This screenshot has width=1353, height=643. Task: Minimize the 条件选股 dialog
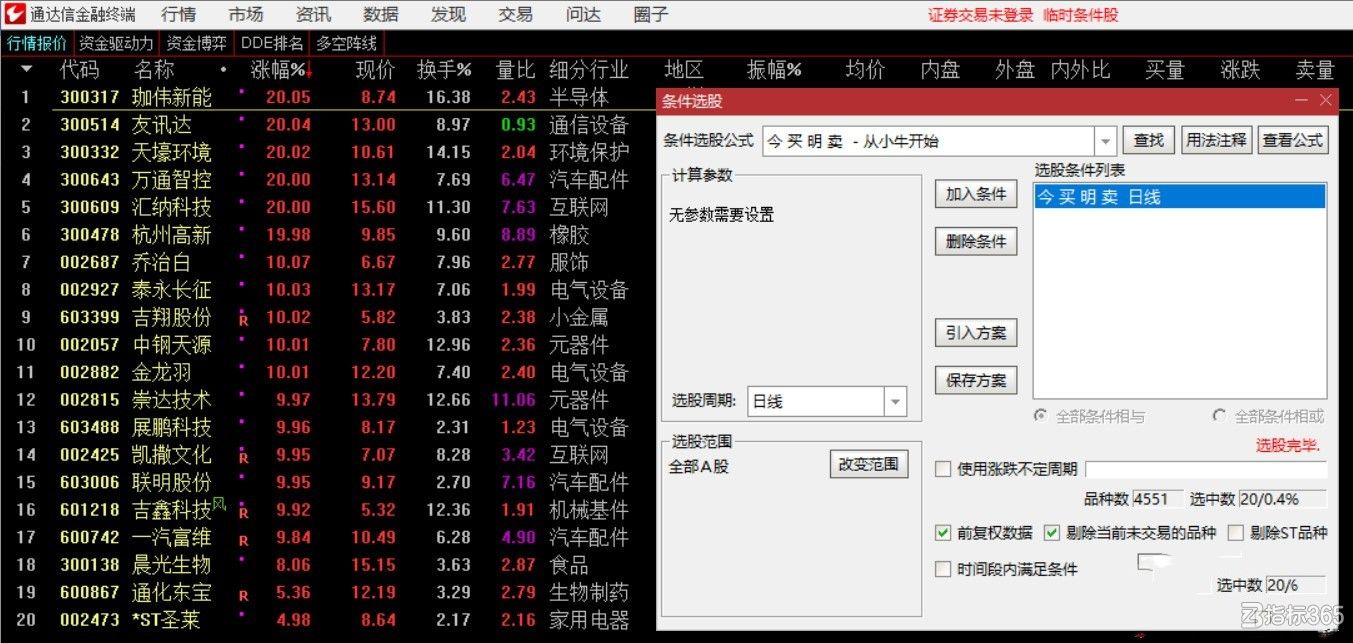(x=1301, y=101)
